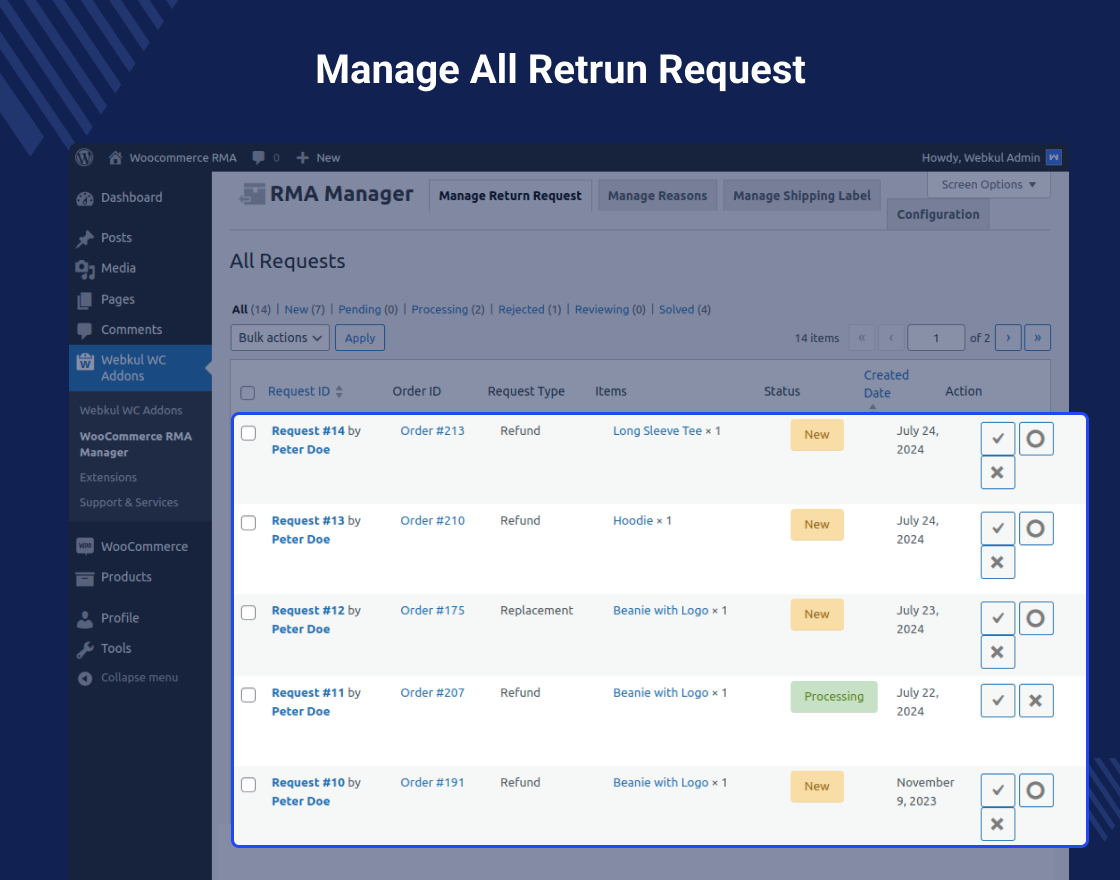1120x880 pixels.
Task: Select the Request #11 row checkbox
Action: coord(249,695)
